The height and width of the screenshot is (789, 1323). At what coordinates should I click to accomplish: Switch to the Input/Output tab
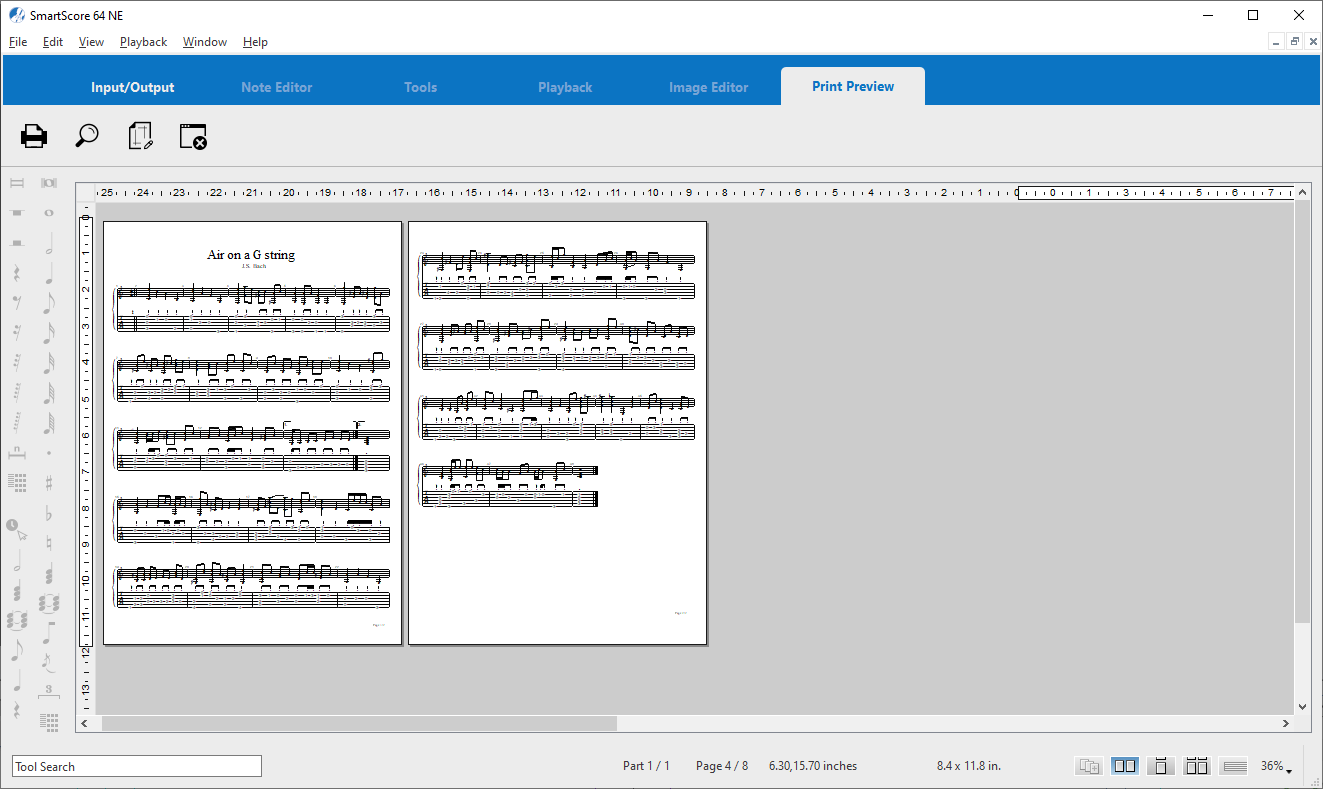click(x=133, y=87)
